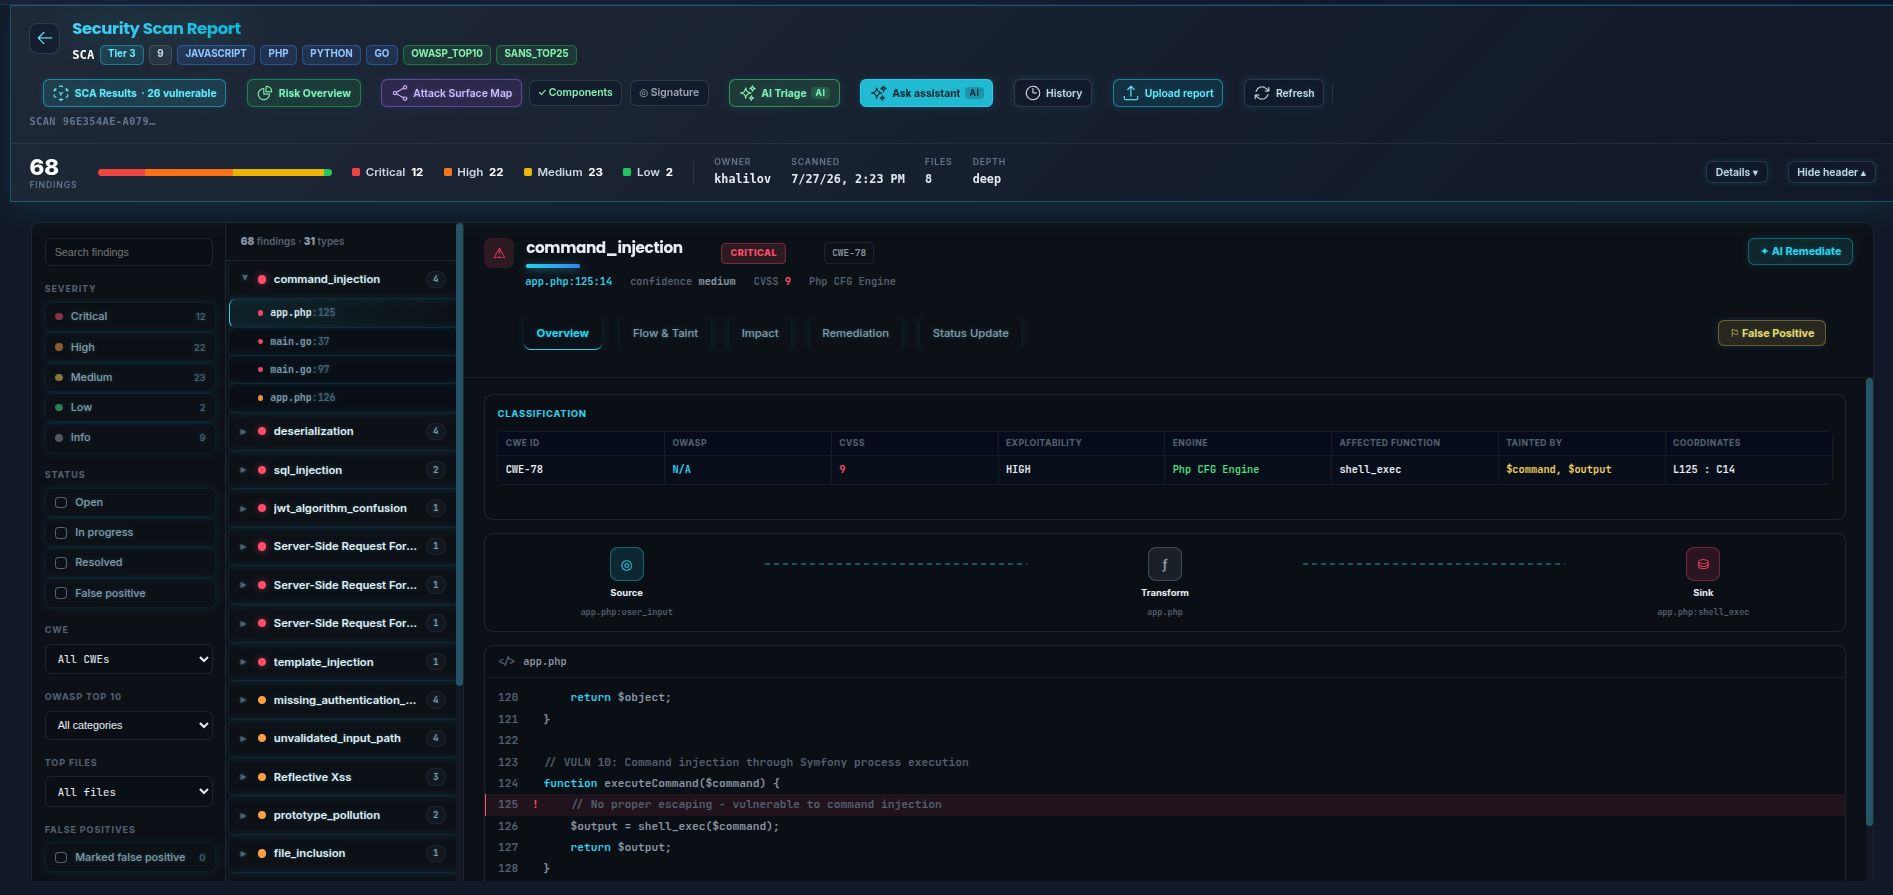Open the All files dropdown
Viewport: 1893px width, 895px height.
coord(129,792)
